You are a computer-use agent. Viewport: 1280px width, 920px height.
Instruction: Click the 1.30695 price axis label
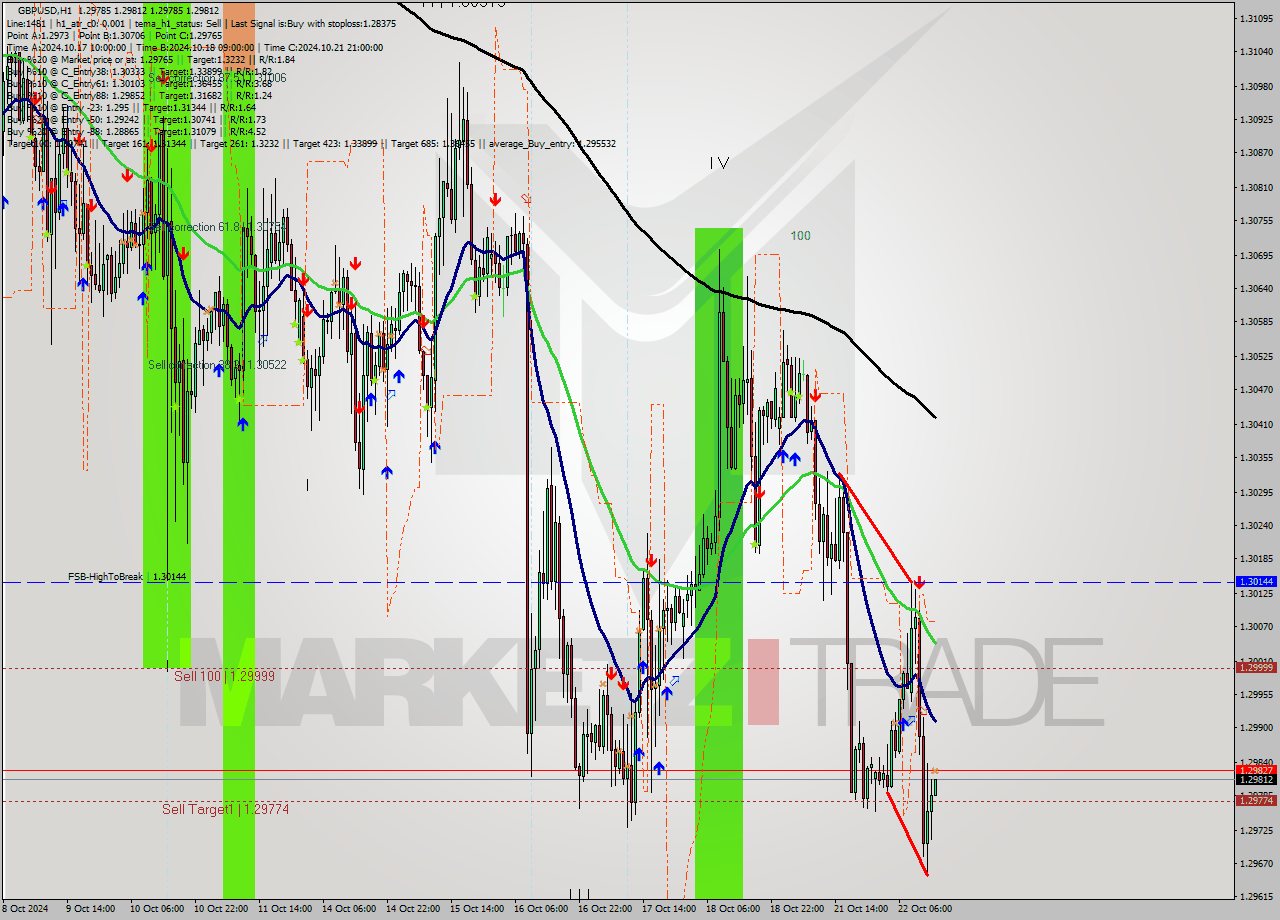tap(1255, 255)
